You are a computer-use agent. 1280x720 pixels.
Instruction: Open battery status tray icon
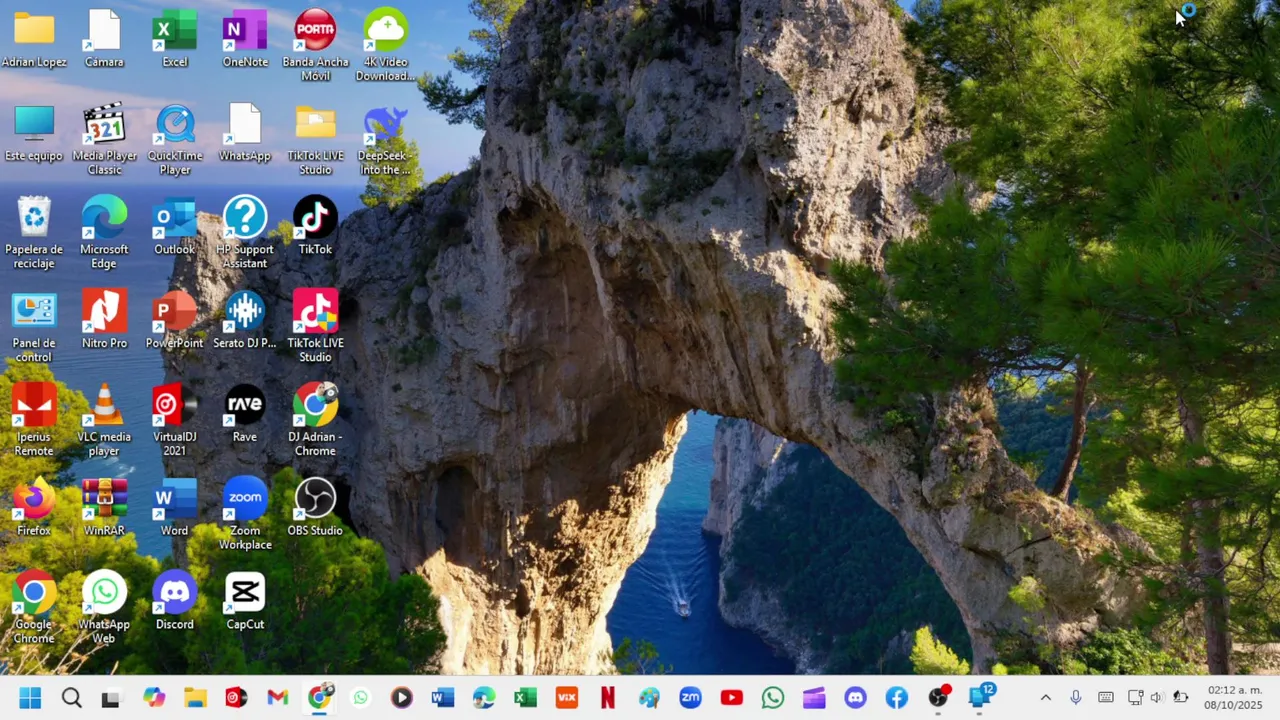tap(1181, 698)
